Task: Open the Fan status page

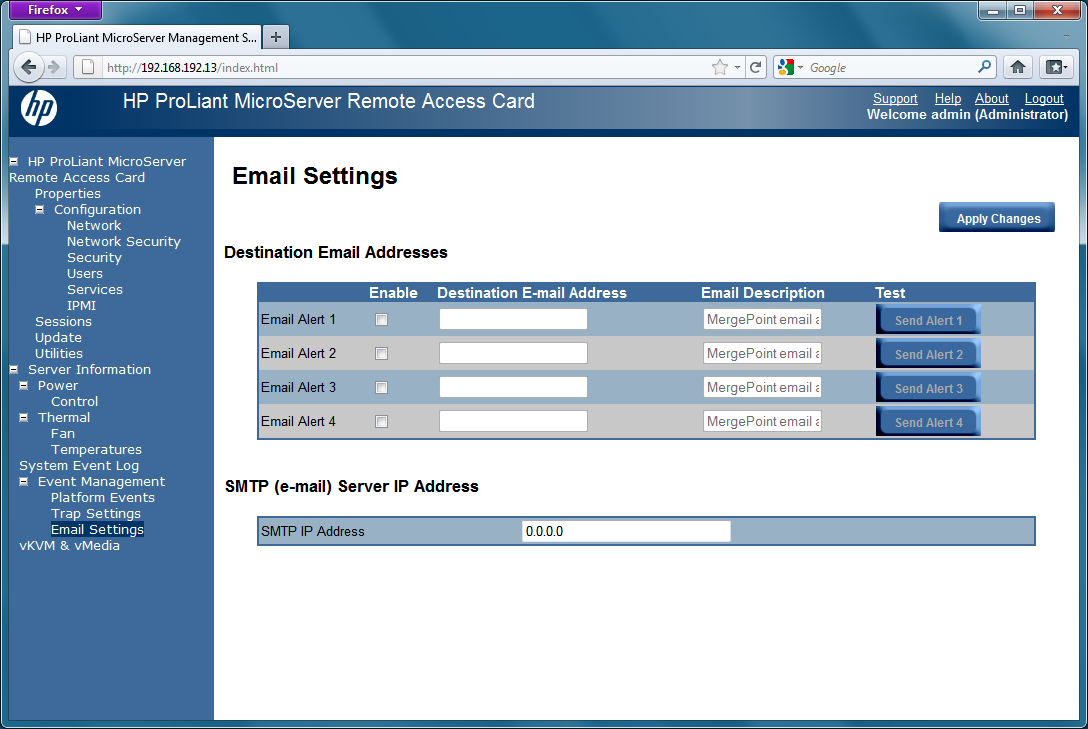Action: [62, 434]
